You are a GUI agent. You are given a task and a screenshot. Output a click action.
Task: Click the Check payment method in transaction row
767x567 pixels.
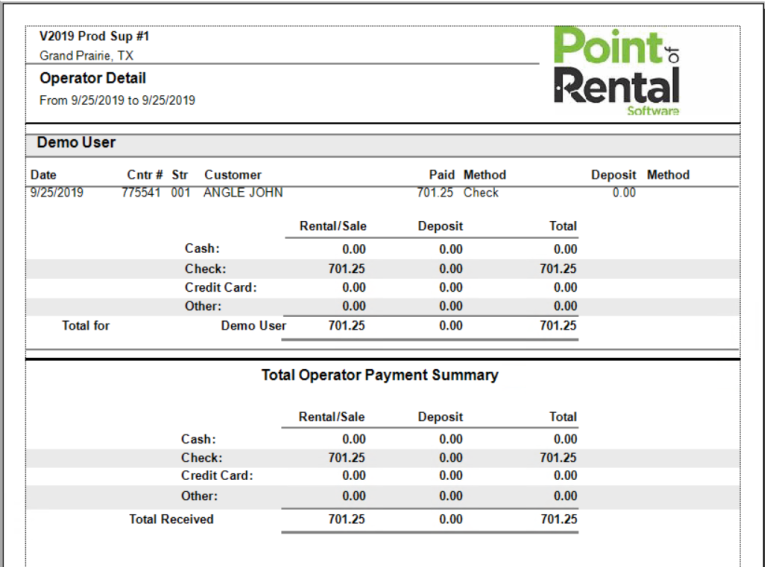click(481, 193)
